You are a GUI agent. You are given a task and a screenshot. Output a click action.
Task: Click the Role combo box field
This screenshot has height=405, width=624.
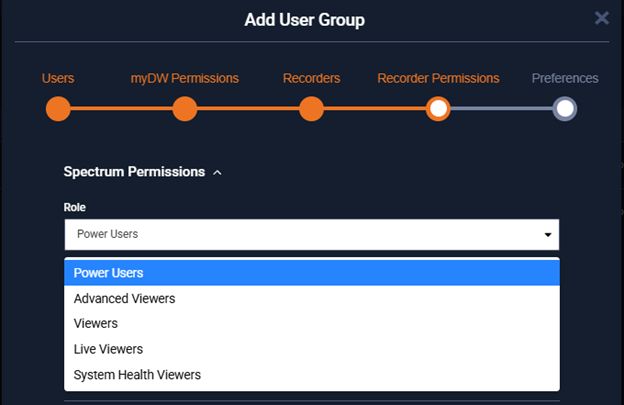click(x=300, y=234)
